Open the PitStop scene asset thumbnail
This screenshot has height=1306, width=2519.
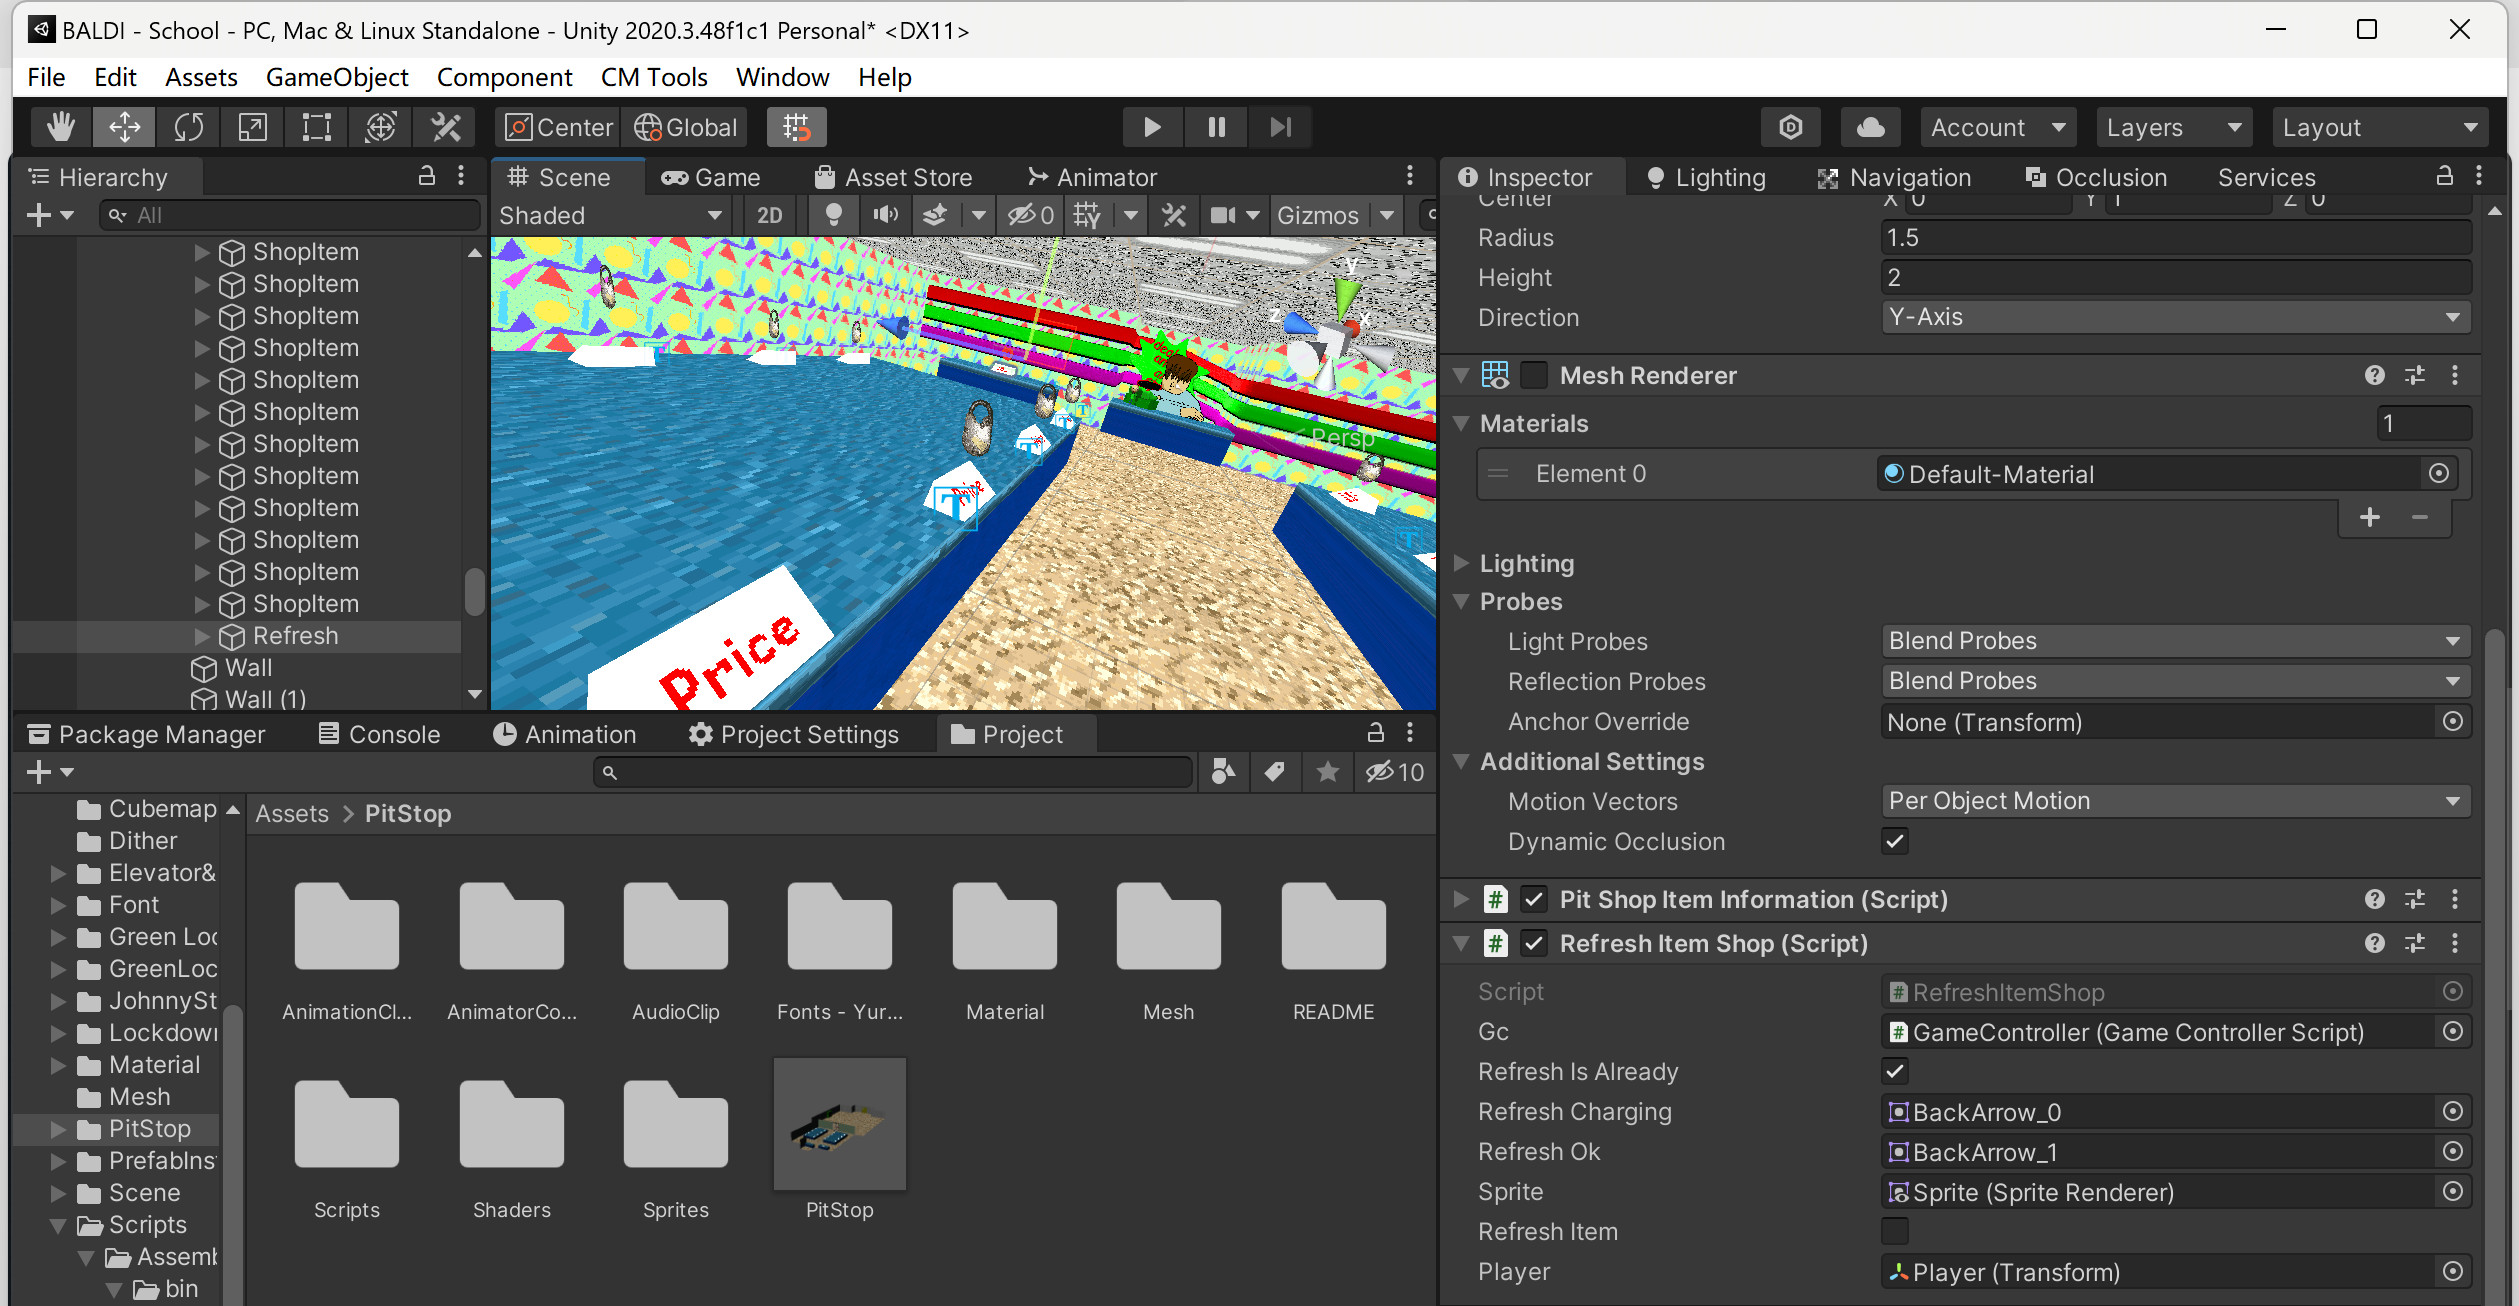[x=839, y=1125]
